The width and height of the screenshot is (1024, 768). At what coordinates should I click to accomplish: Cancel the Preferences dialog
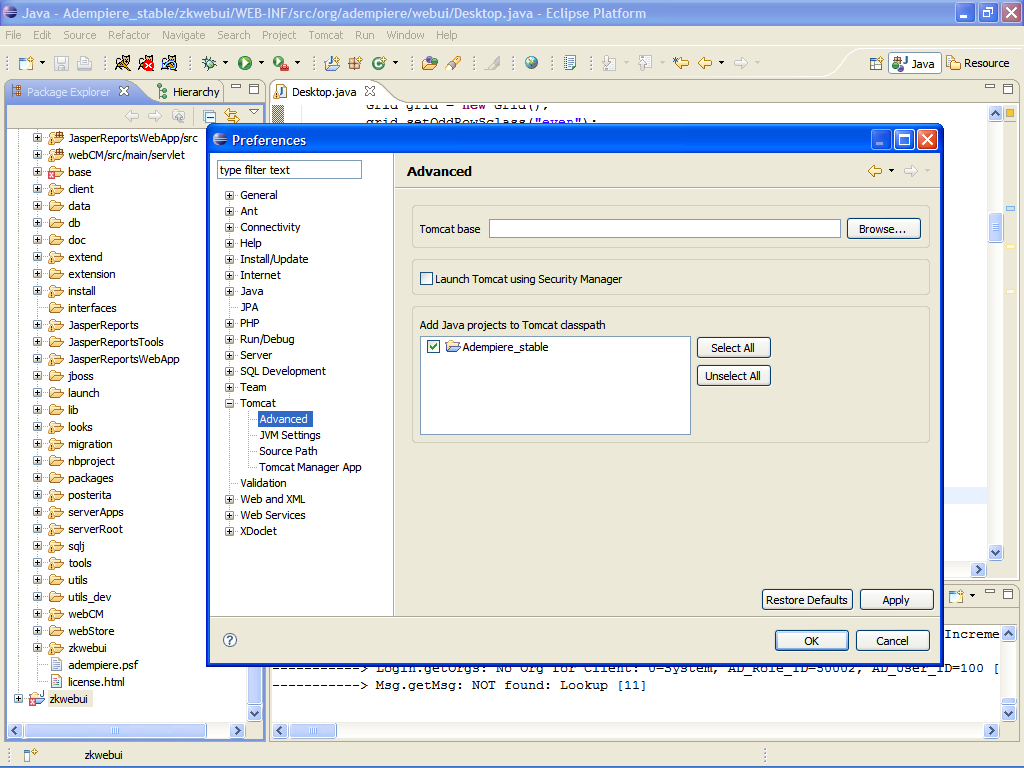coord(892,641)
